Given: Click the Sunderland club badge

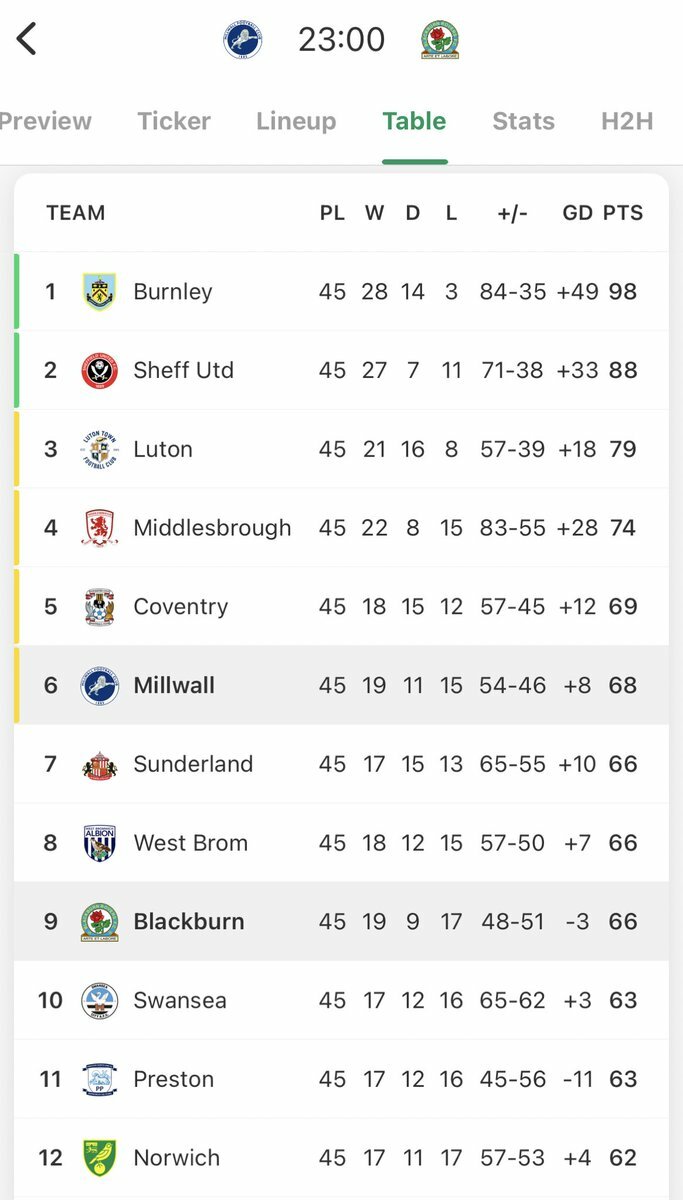Looking at the screenshot, I should point(100,765).
